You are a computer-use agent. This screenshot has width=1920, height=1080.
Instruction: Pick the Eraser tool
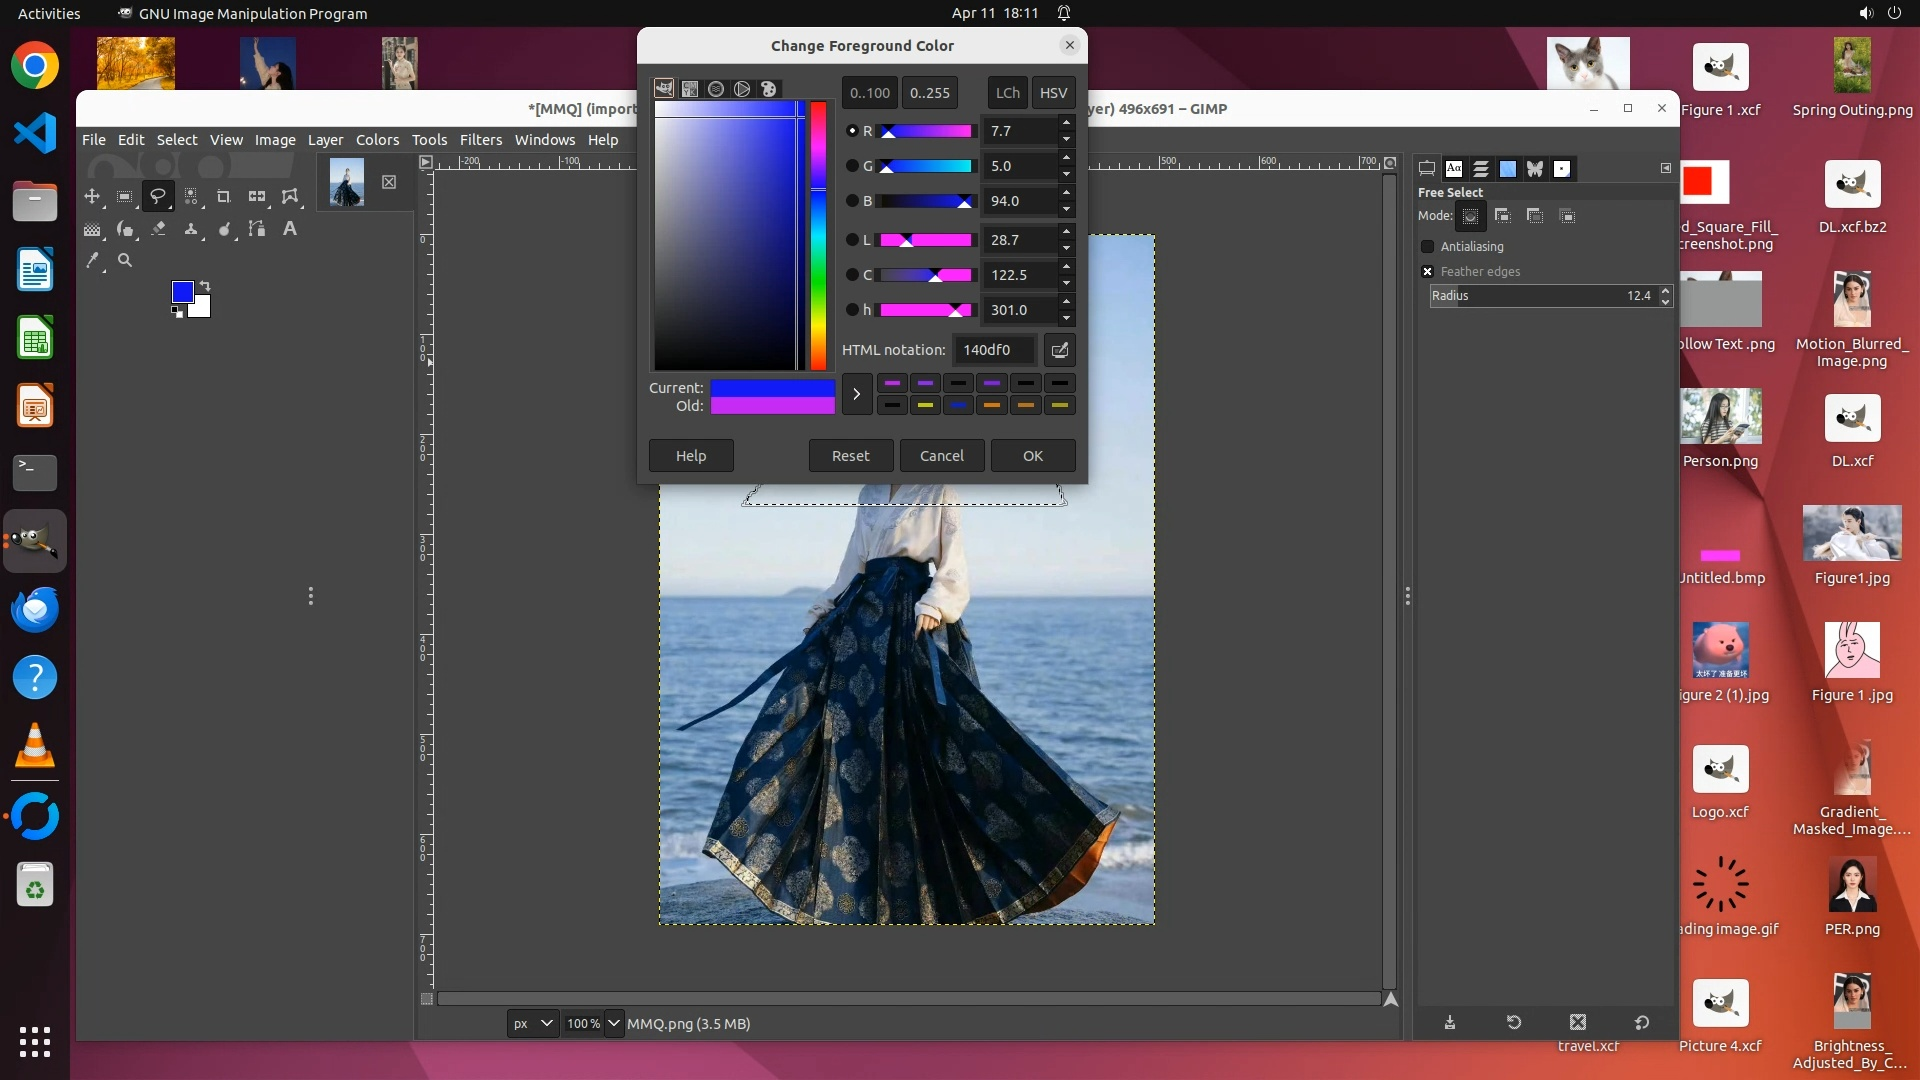(x=158, y=229)
